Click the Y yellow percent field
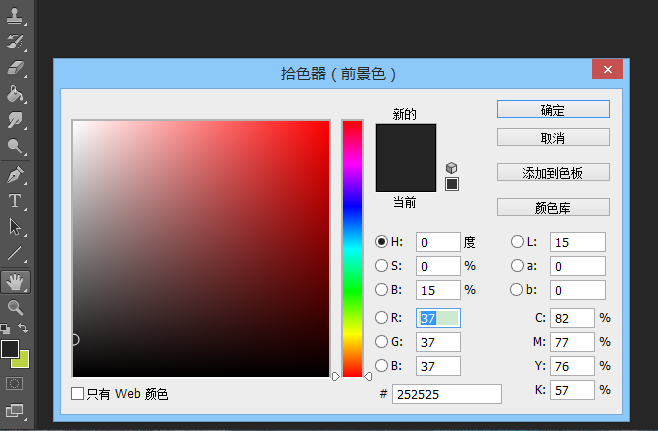 572,366
